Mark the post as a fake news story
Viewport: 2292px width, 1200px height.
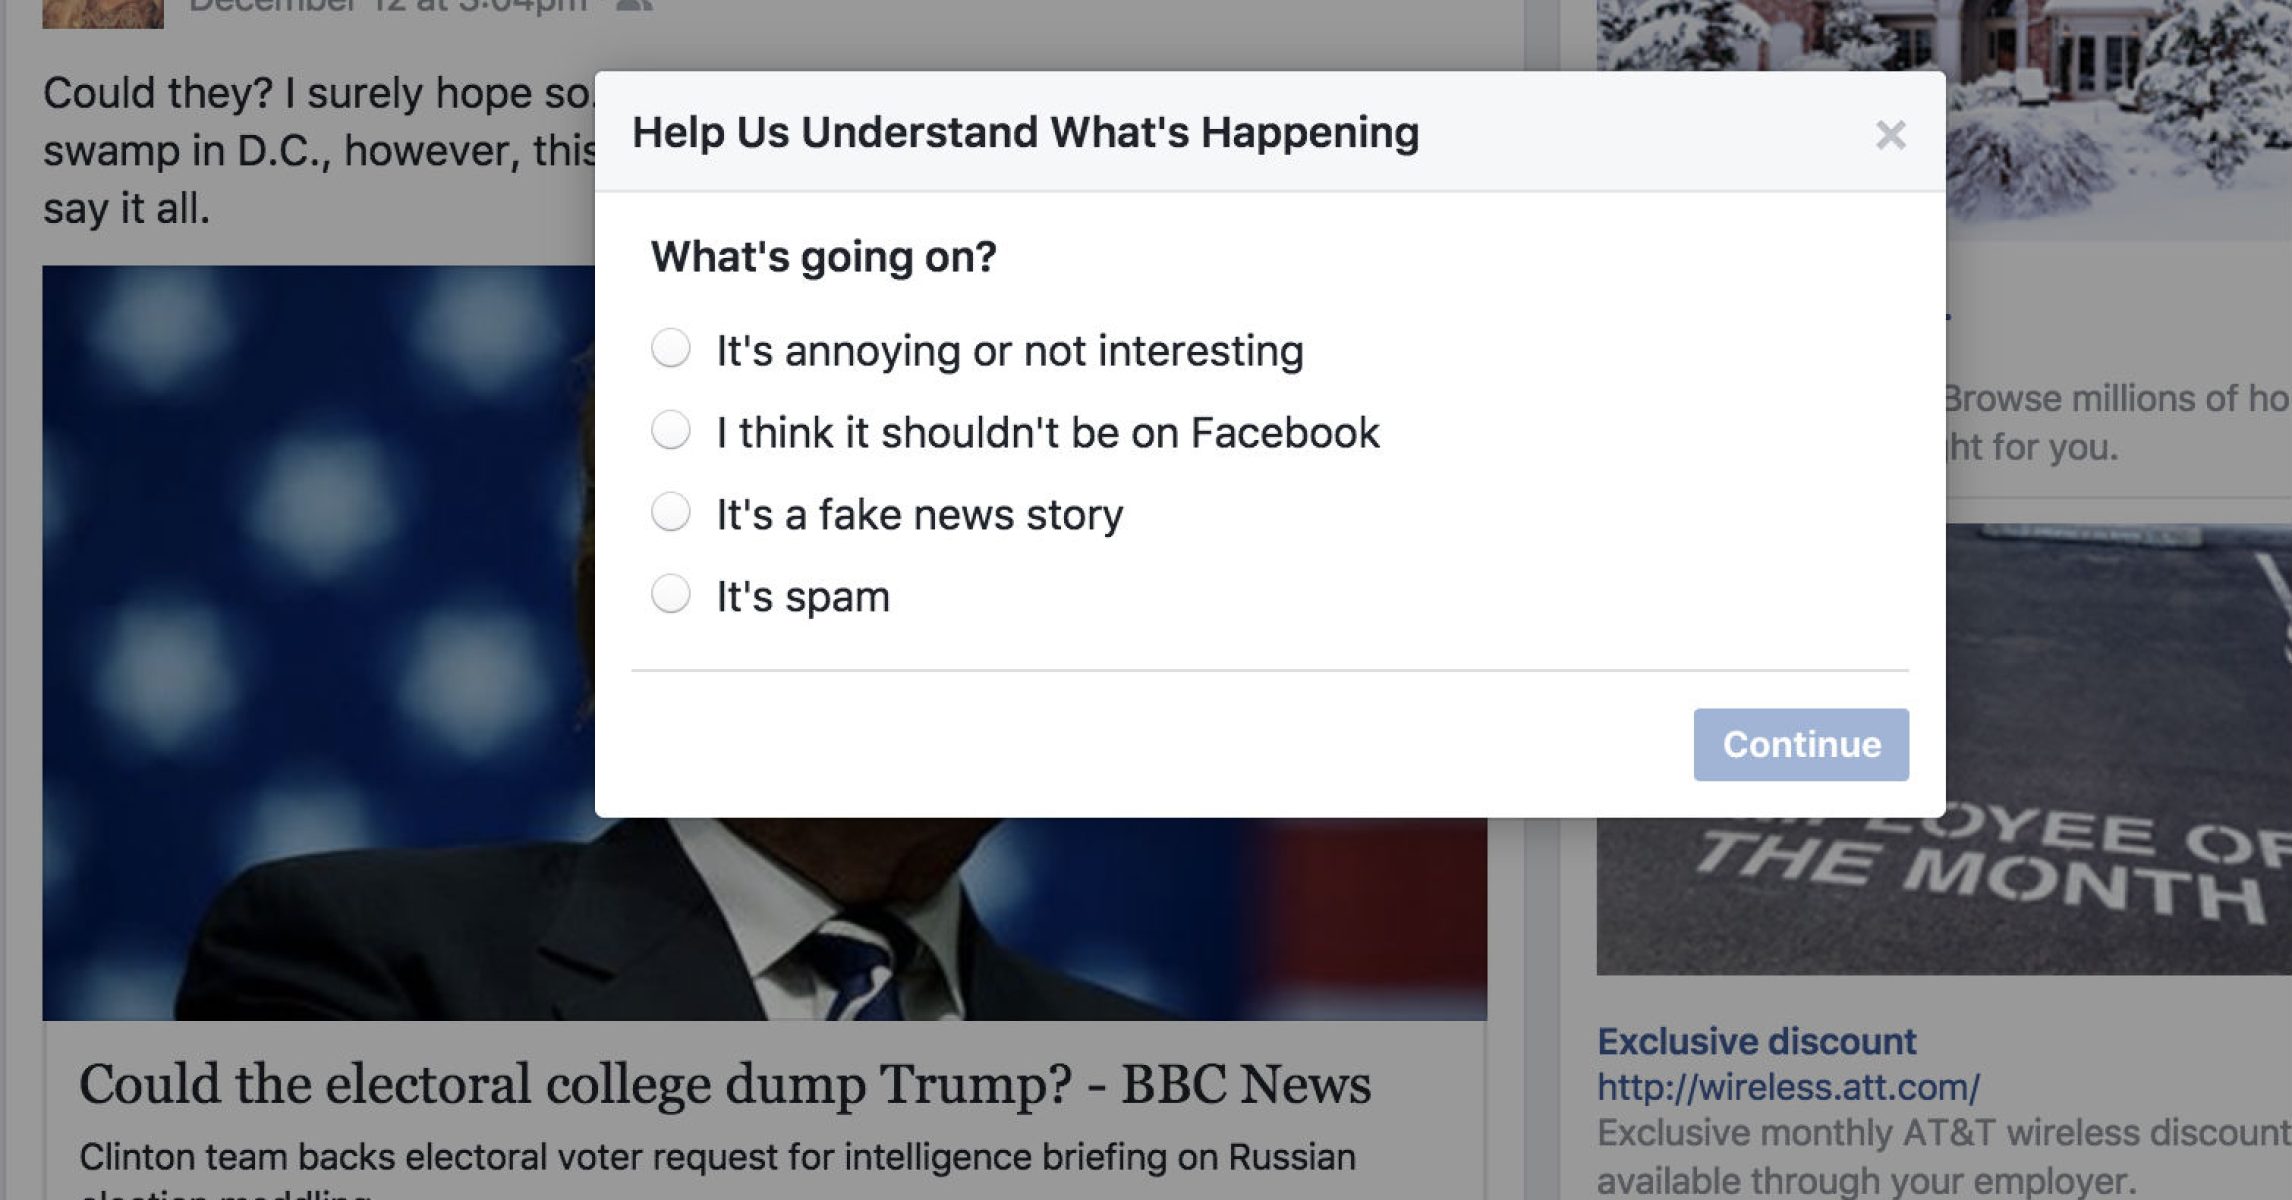tap(671, 513)
